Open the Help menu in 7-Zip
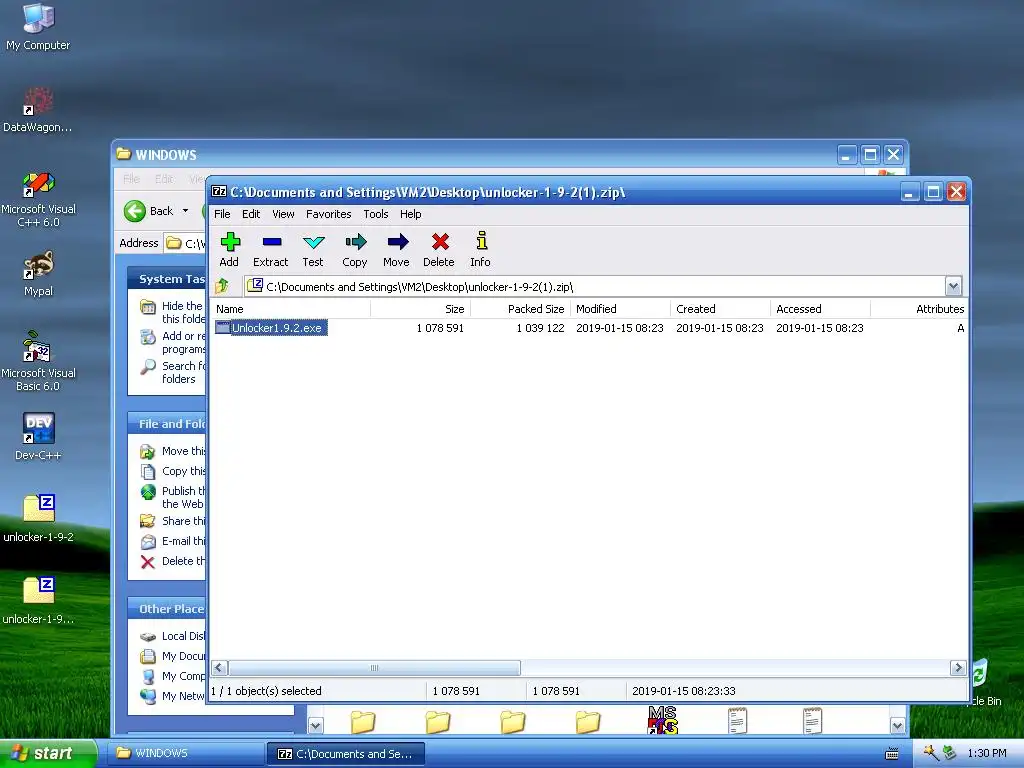 (410, 214)
